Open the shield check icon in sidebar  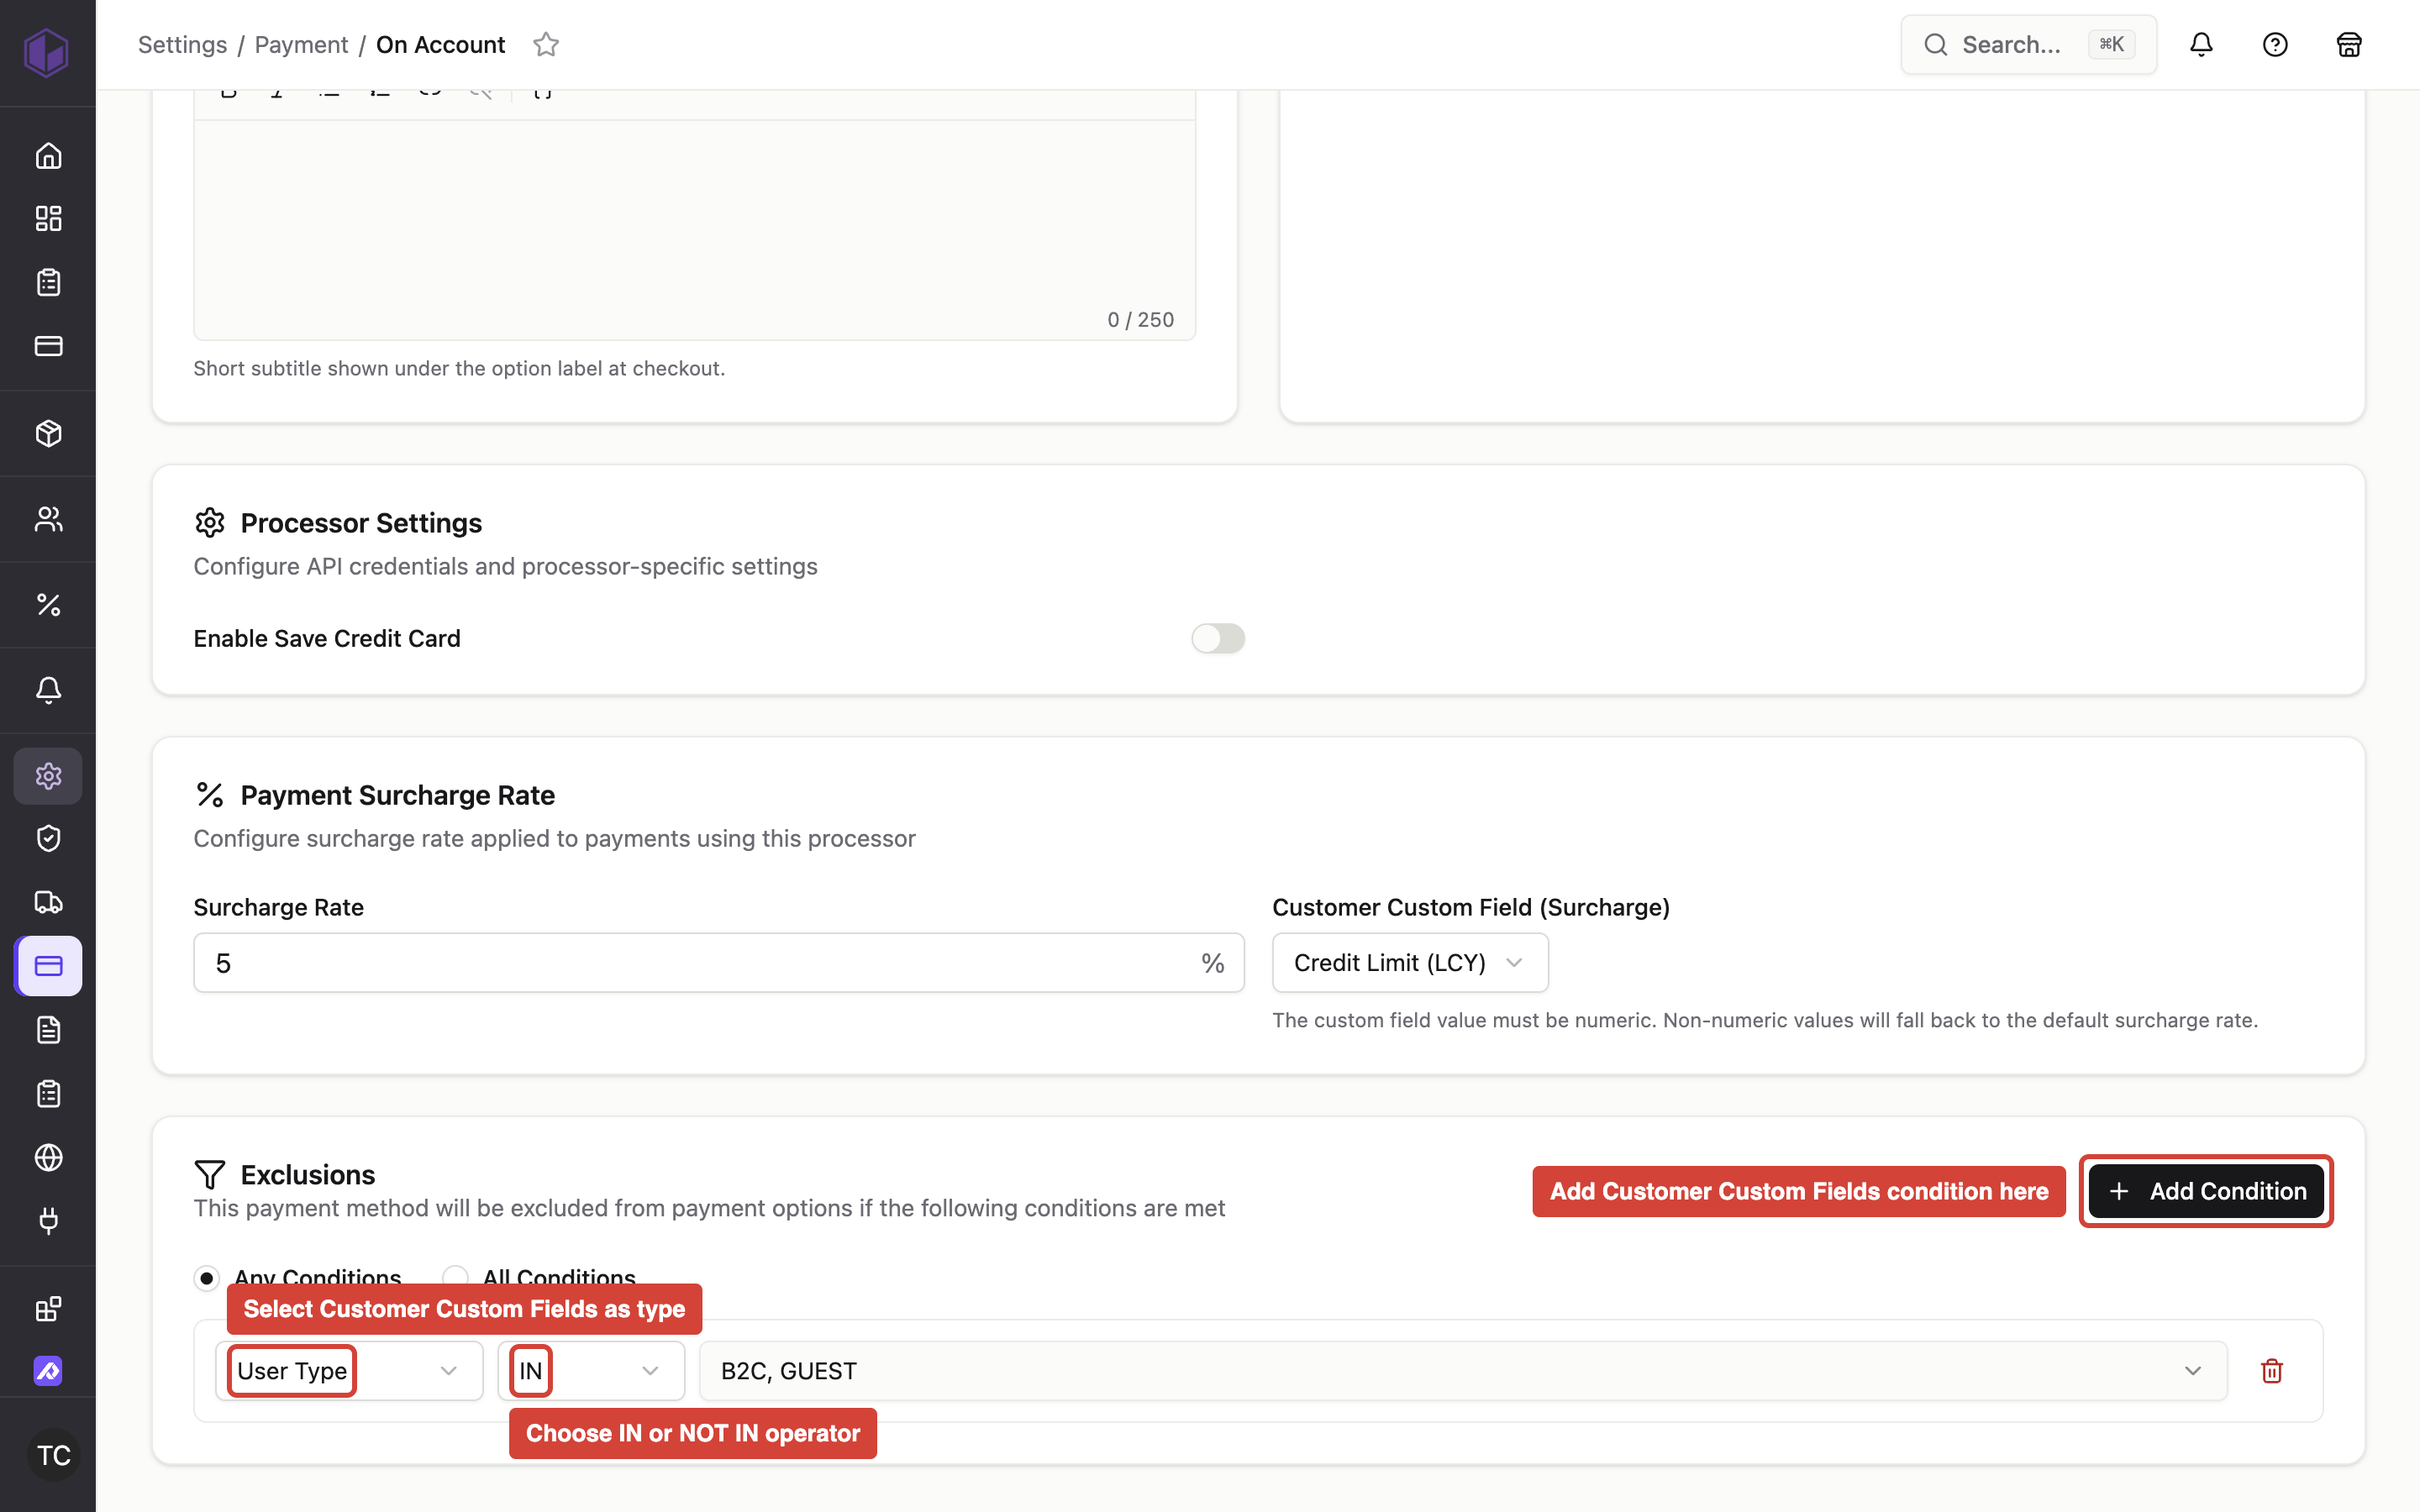(48, 838)
